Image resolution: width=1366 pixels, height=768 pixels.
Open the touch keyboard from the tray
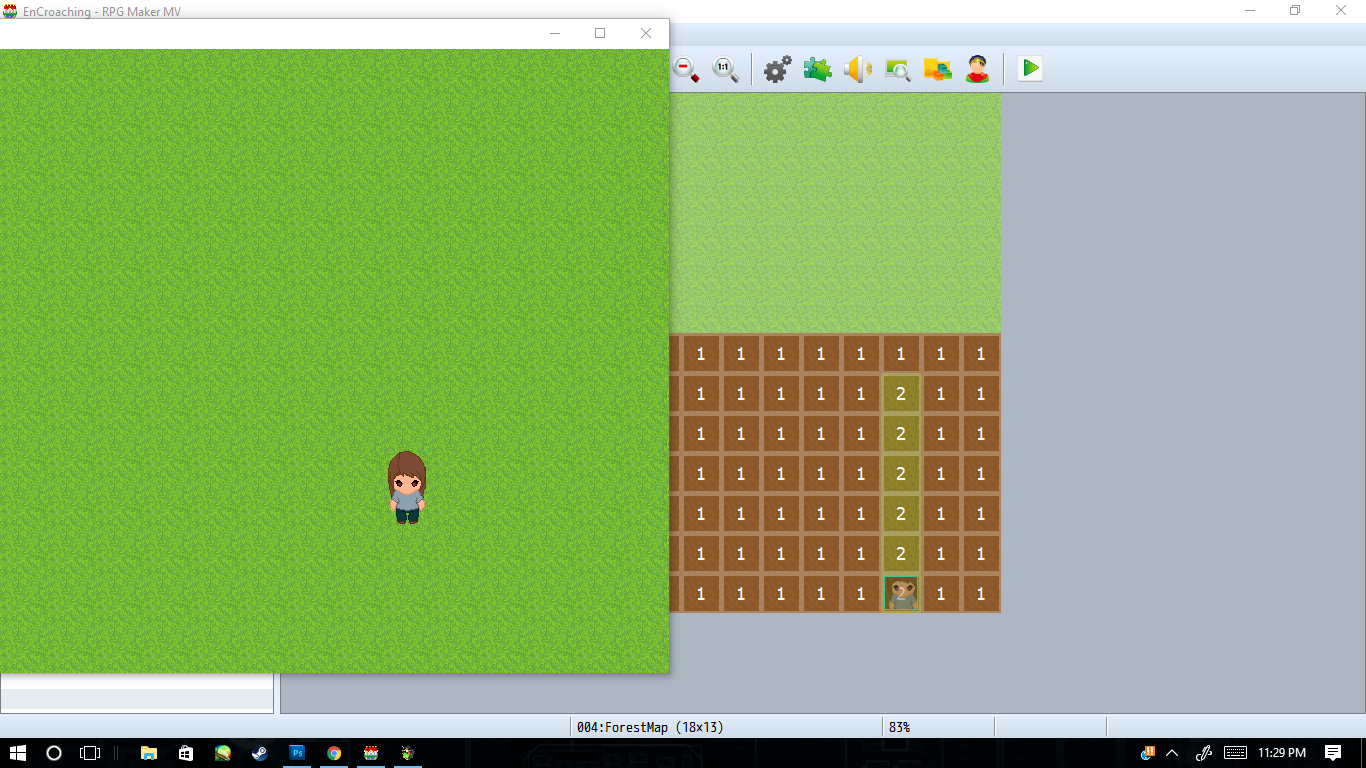point(1235,753)
